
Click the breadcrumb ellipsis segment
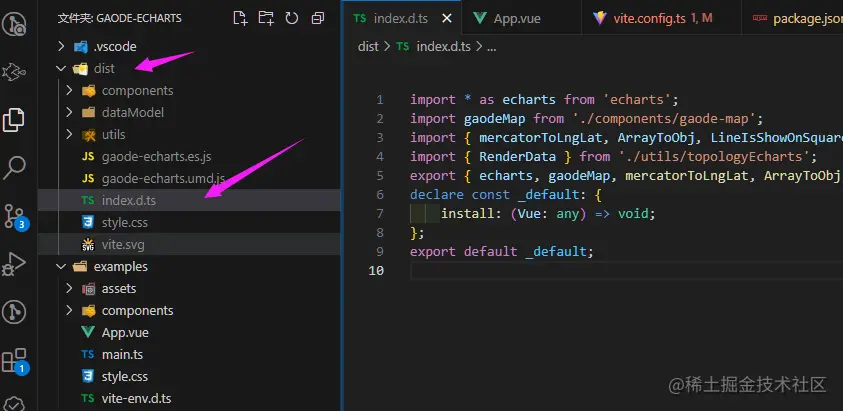click(491, 47)
